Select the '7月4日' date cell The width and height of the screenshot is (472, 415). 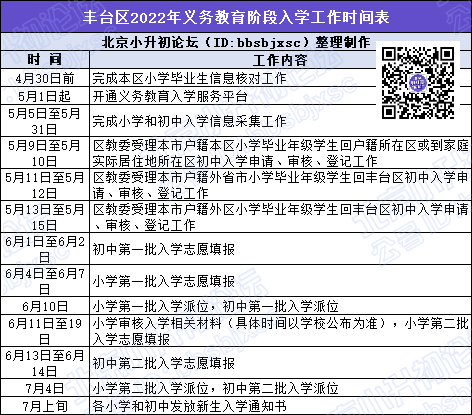coord(45,388)
